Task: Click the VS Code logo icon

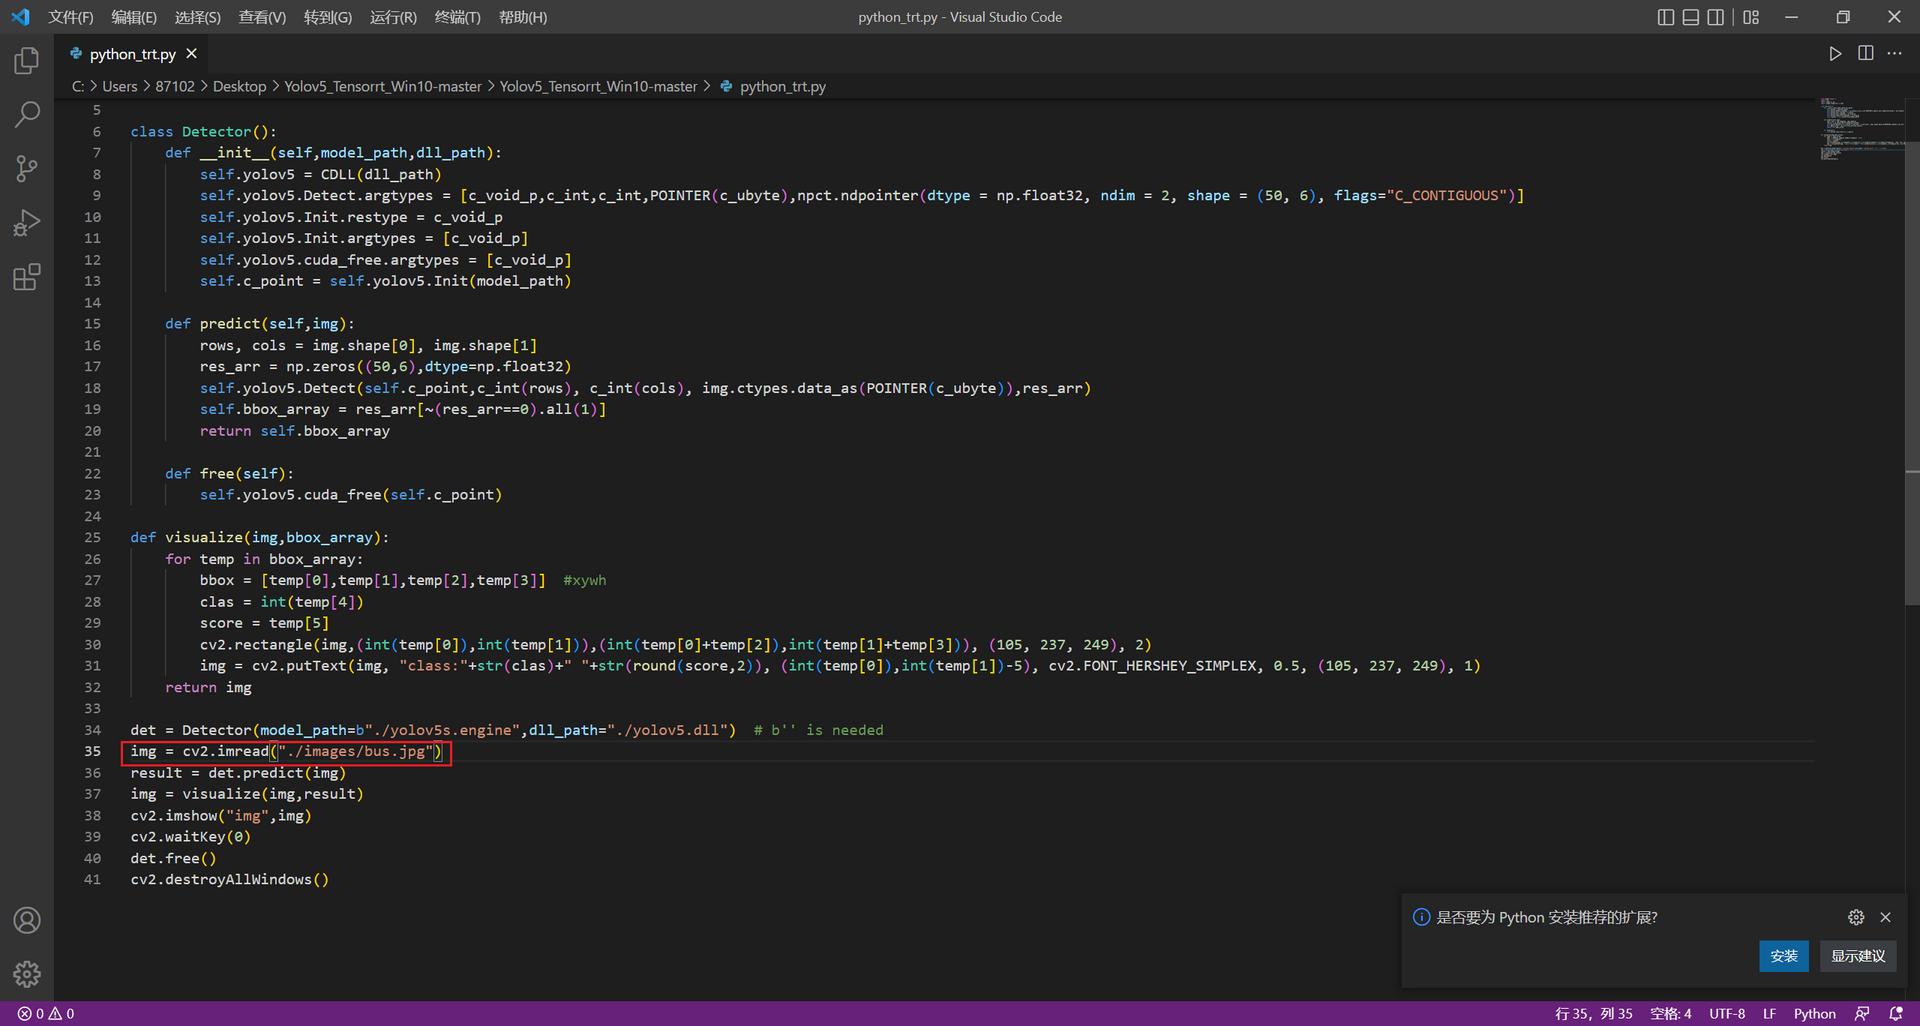Action: tap(20, 17)
